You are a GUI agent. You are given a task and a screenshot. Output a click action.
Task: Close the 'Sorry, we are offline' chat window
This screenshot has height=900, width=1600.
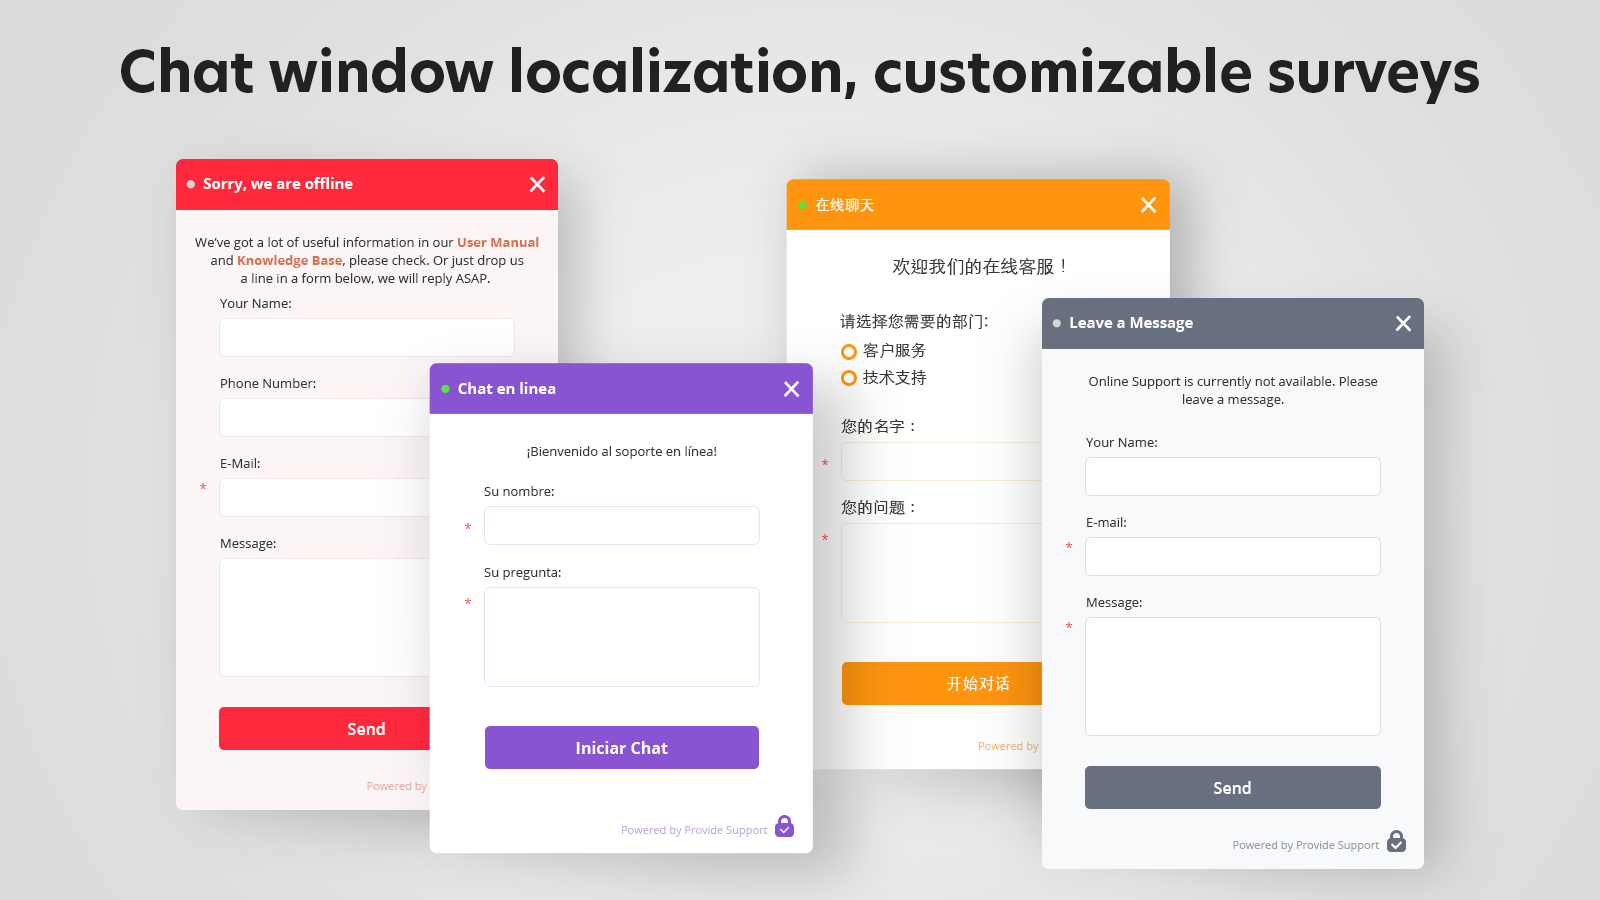click(537, 184)
